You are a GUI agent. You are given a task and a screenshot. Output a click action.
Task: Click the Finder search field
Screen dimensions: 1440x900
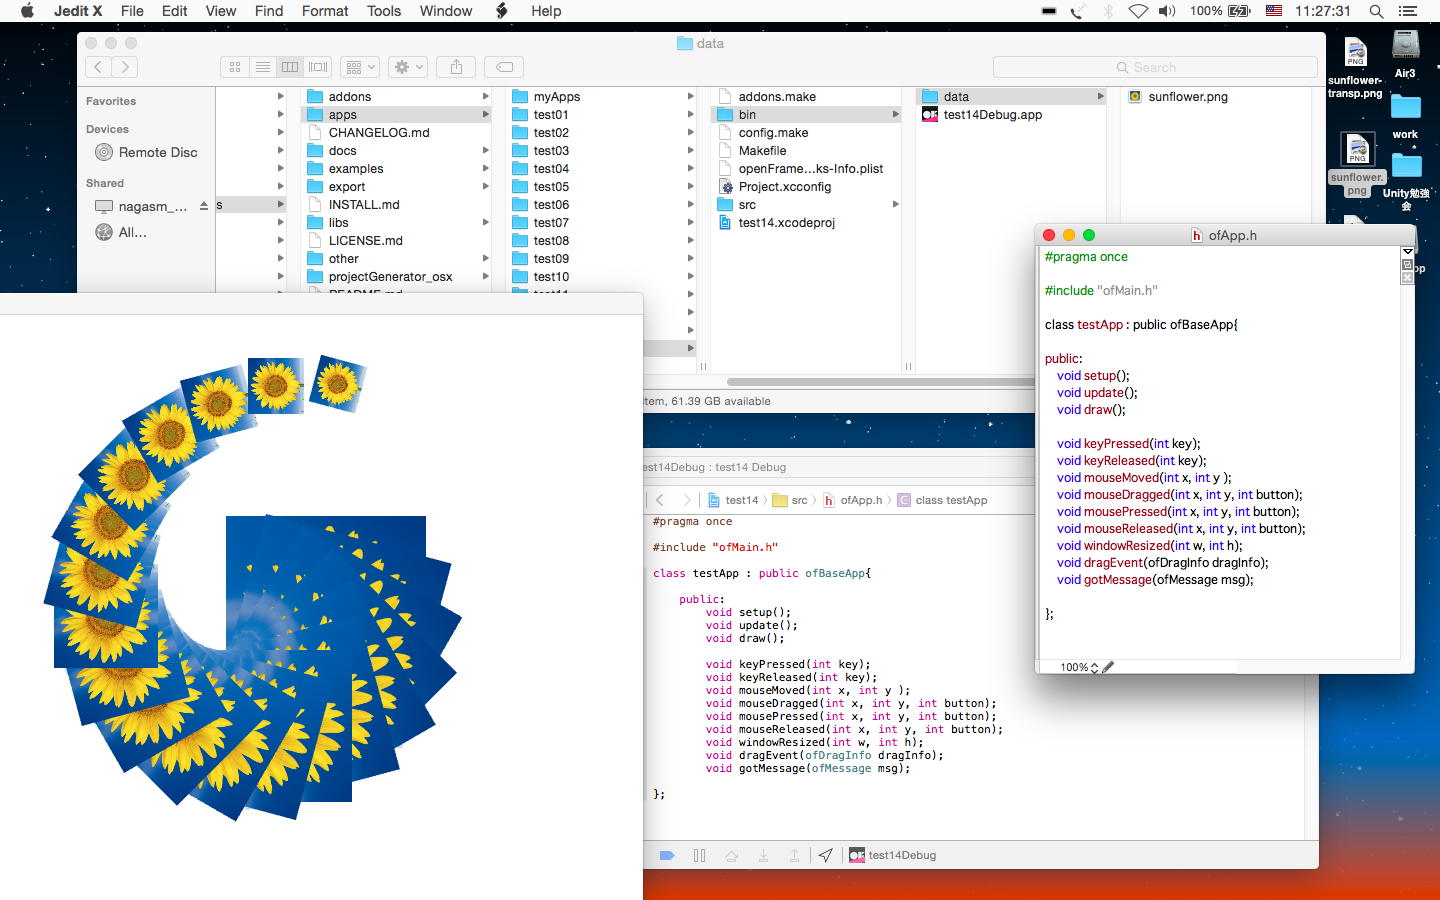(1155, 67)
